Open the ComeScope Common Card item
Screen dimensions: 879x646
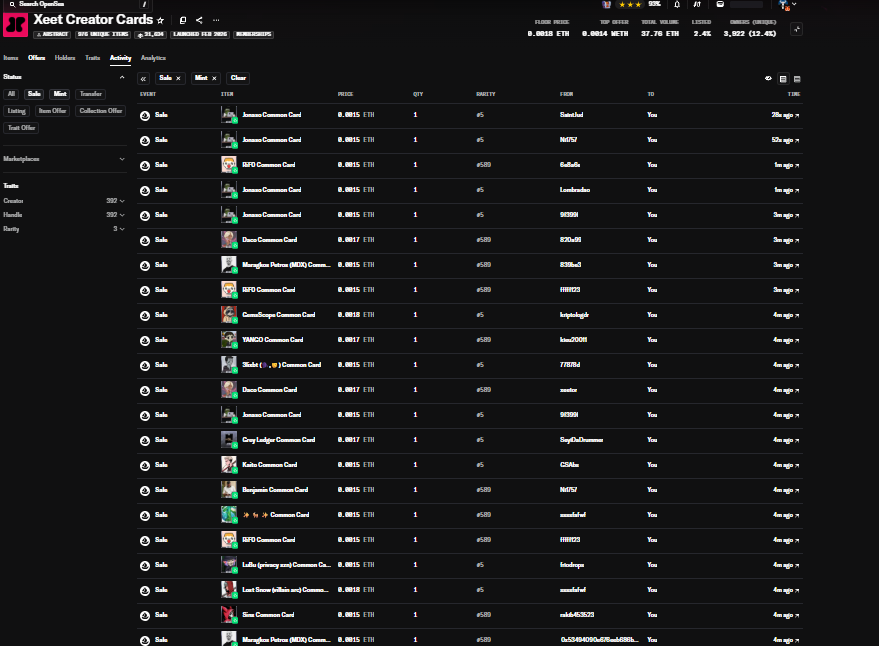point(279,315)
